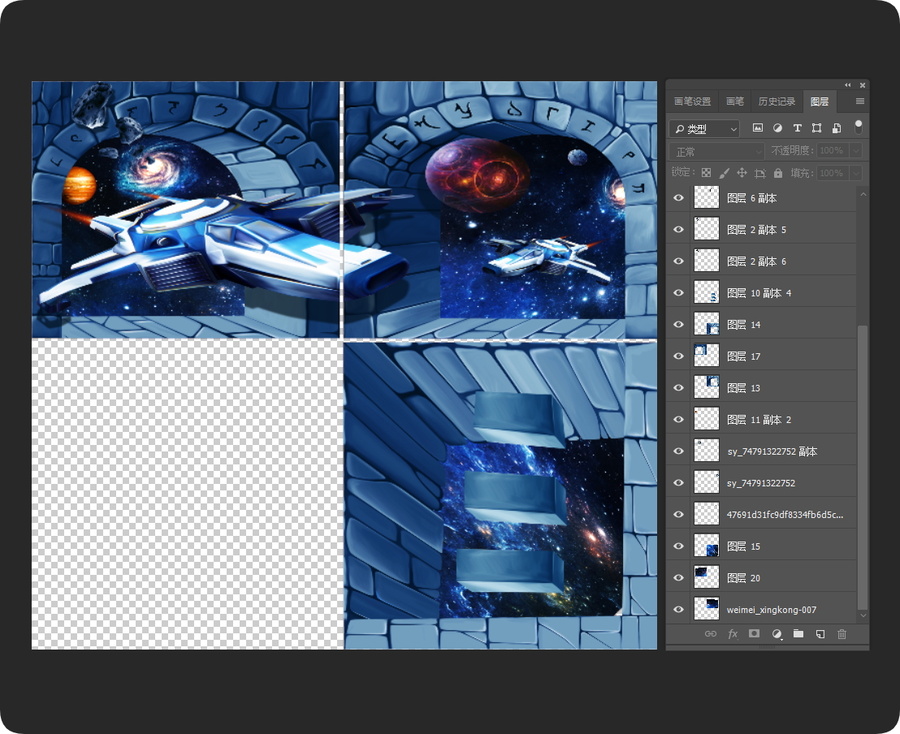Filter for smart object layers
Screen dimensions: 900x734
coord(836,128)
